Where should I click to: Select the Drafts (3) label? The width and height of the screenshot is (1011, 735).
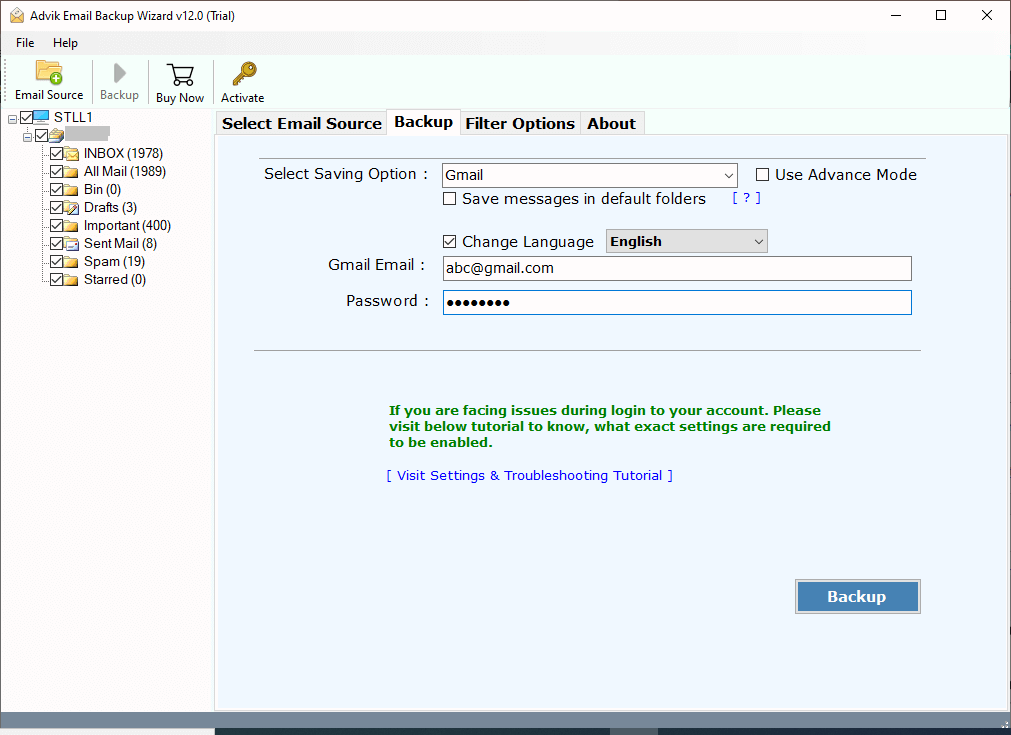110,208
